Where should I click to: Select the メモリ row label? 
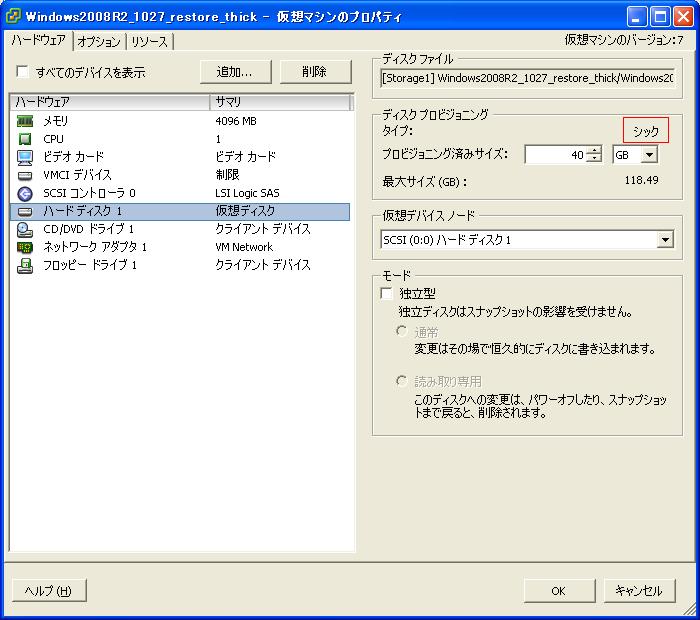56,121
